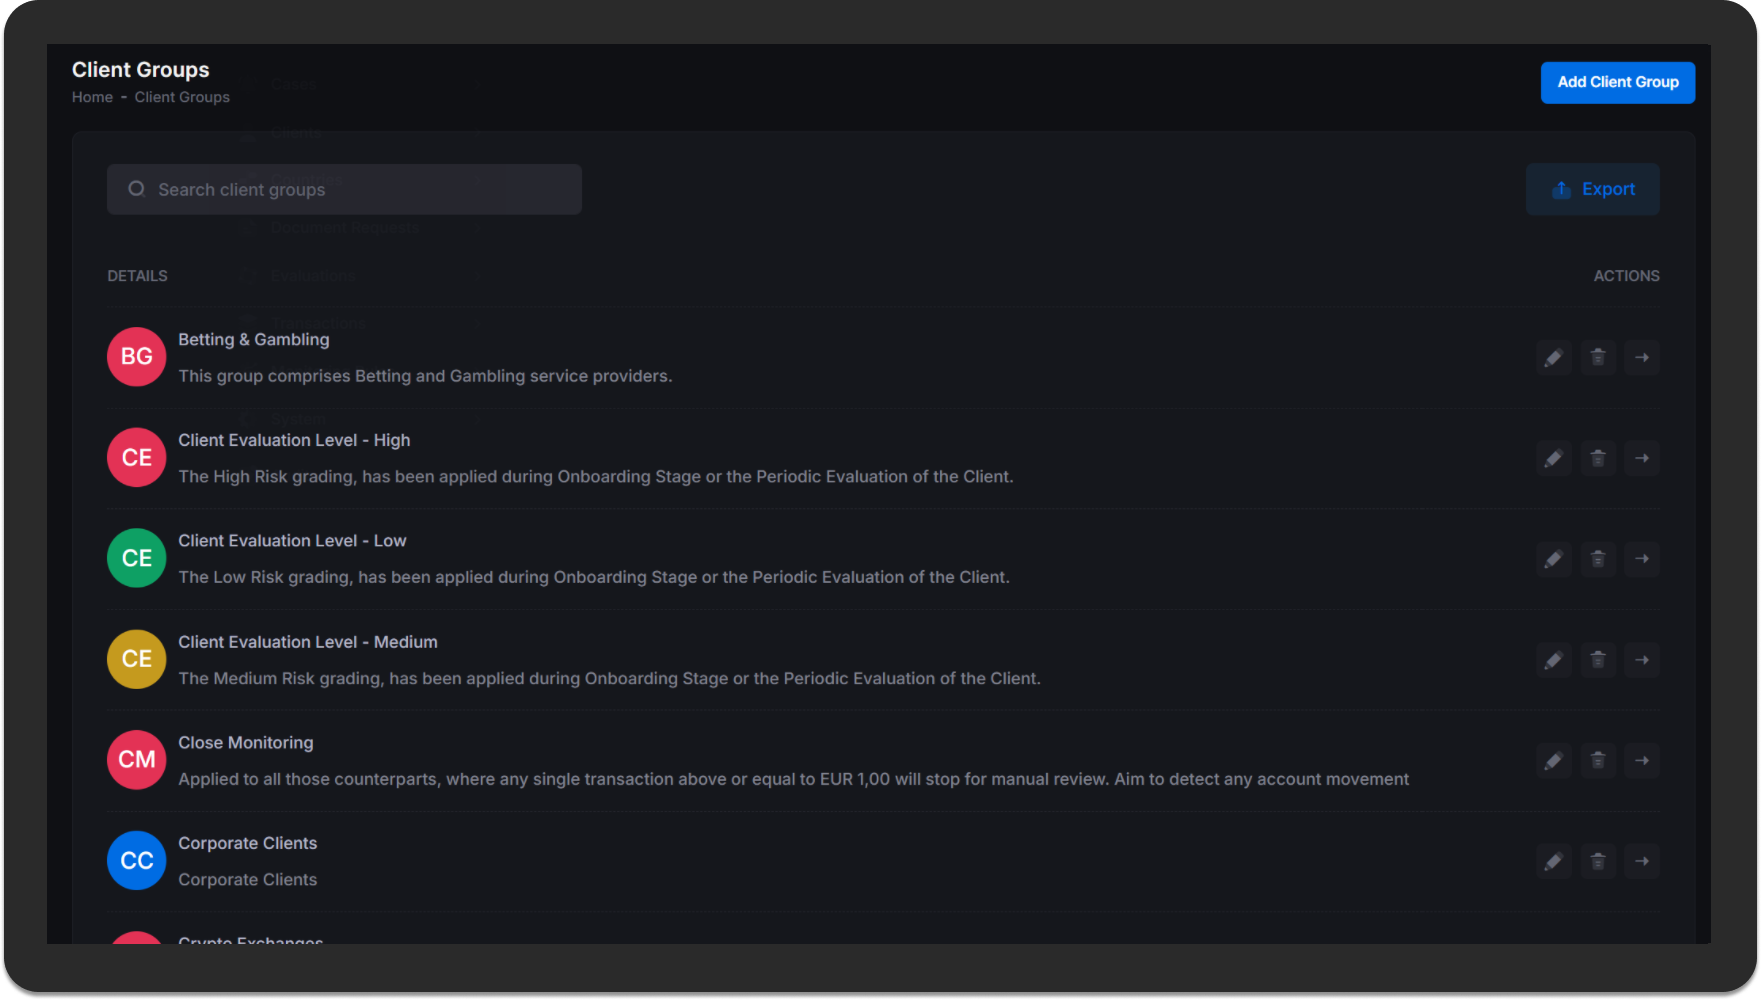This screenshot has height=1000, width=1761.
Task: Open the Close Monitoring group arrow
Action: 1642,761
